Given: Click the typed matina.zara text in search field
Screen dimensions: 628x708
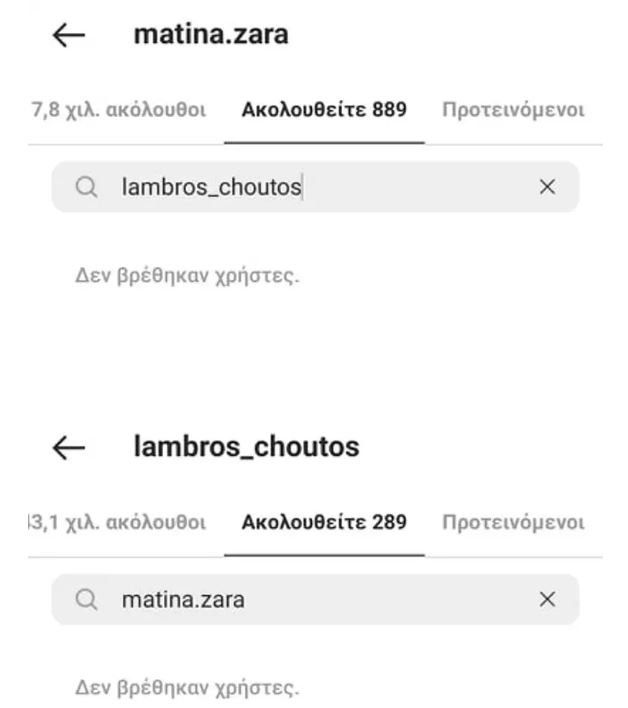Looking at the screenshot, I should [x=183, y=600].
